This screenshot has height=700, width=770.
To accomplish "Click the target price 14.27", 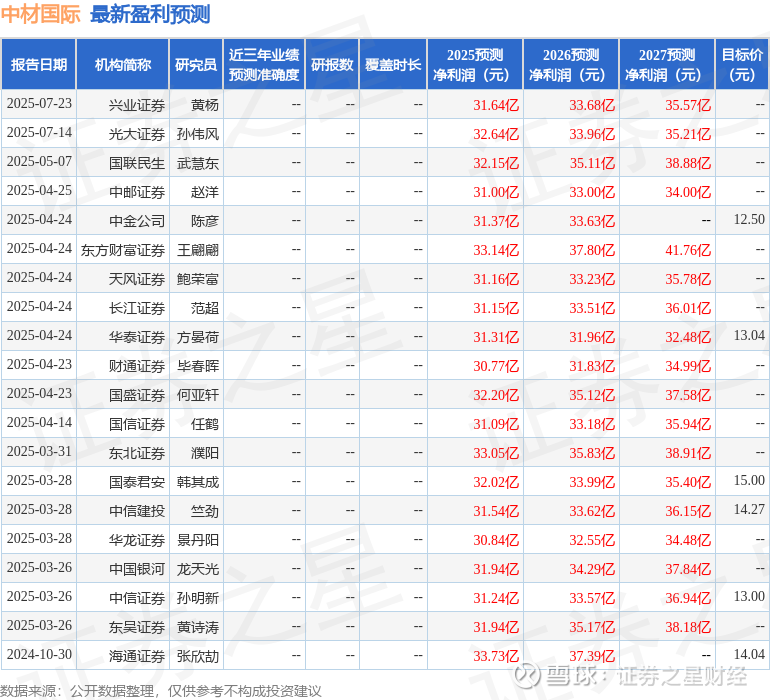I will 749,509.
